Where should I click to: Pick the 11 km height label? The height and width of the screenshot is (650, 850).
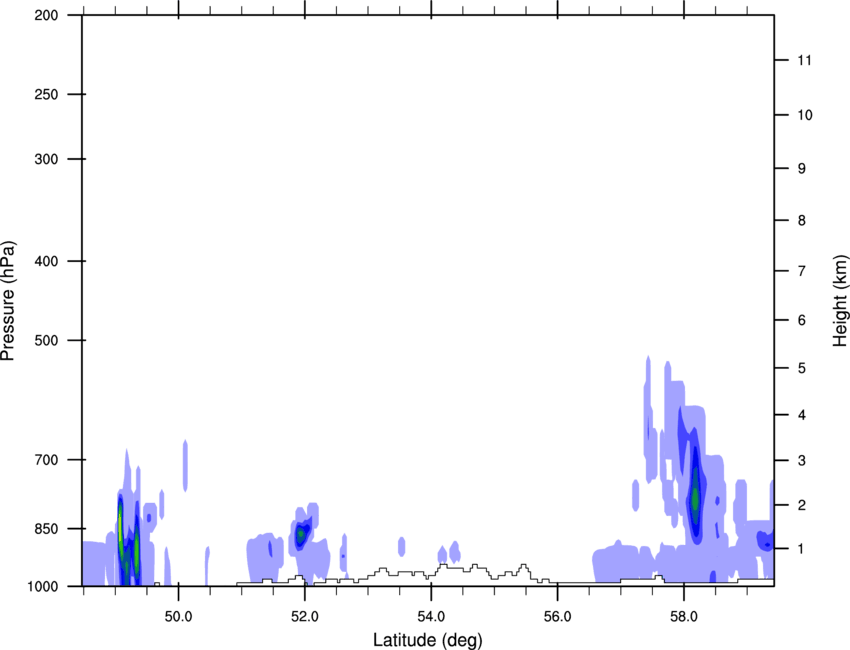805,60
